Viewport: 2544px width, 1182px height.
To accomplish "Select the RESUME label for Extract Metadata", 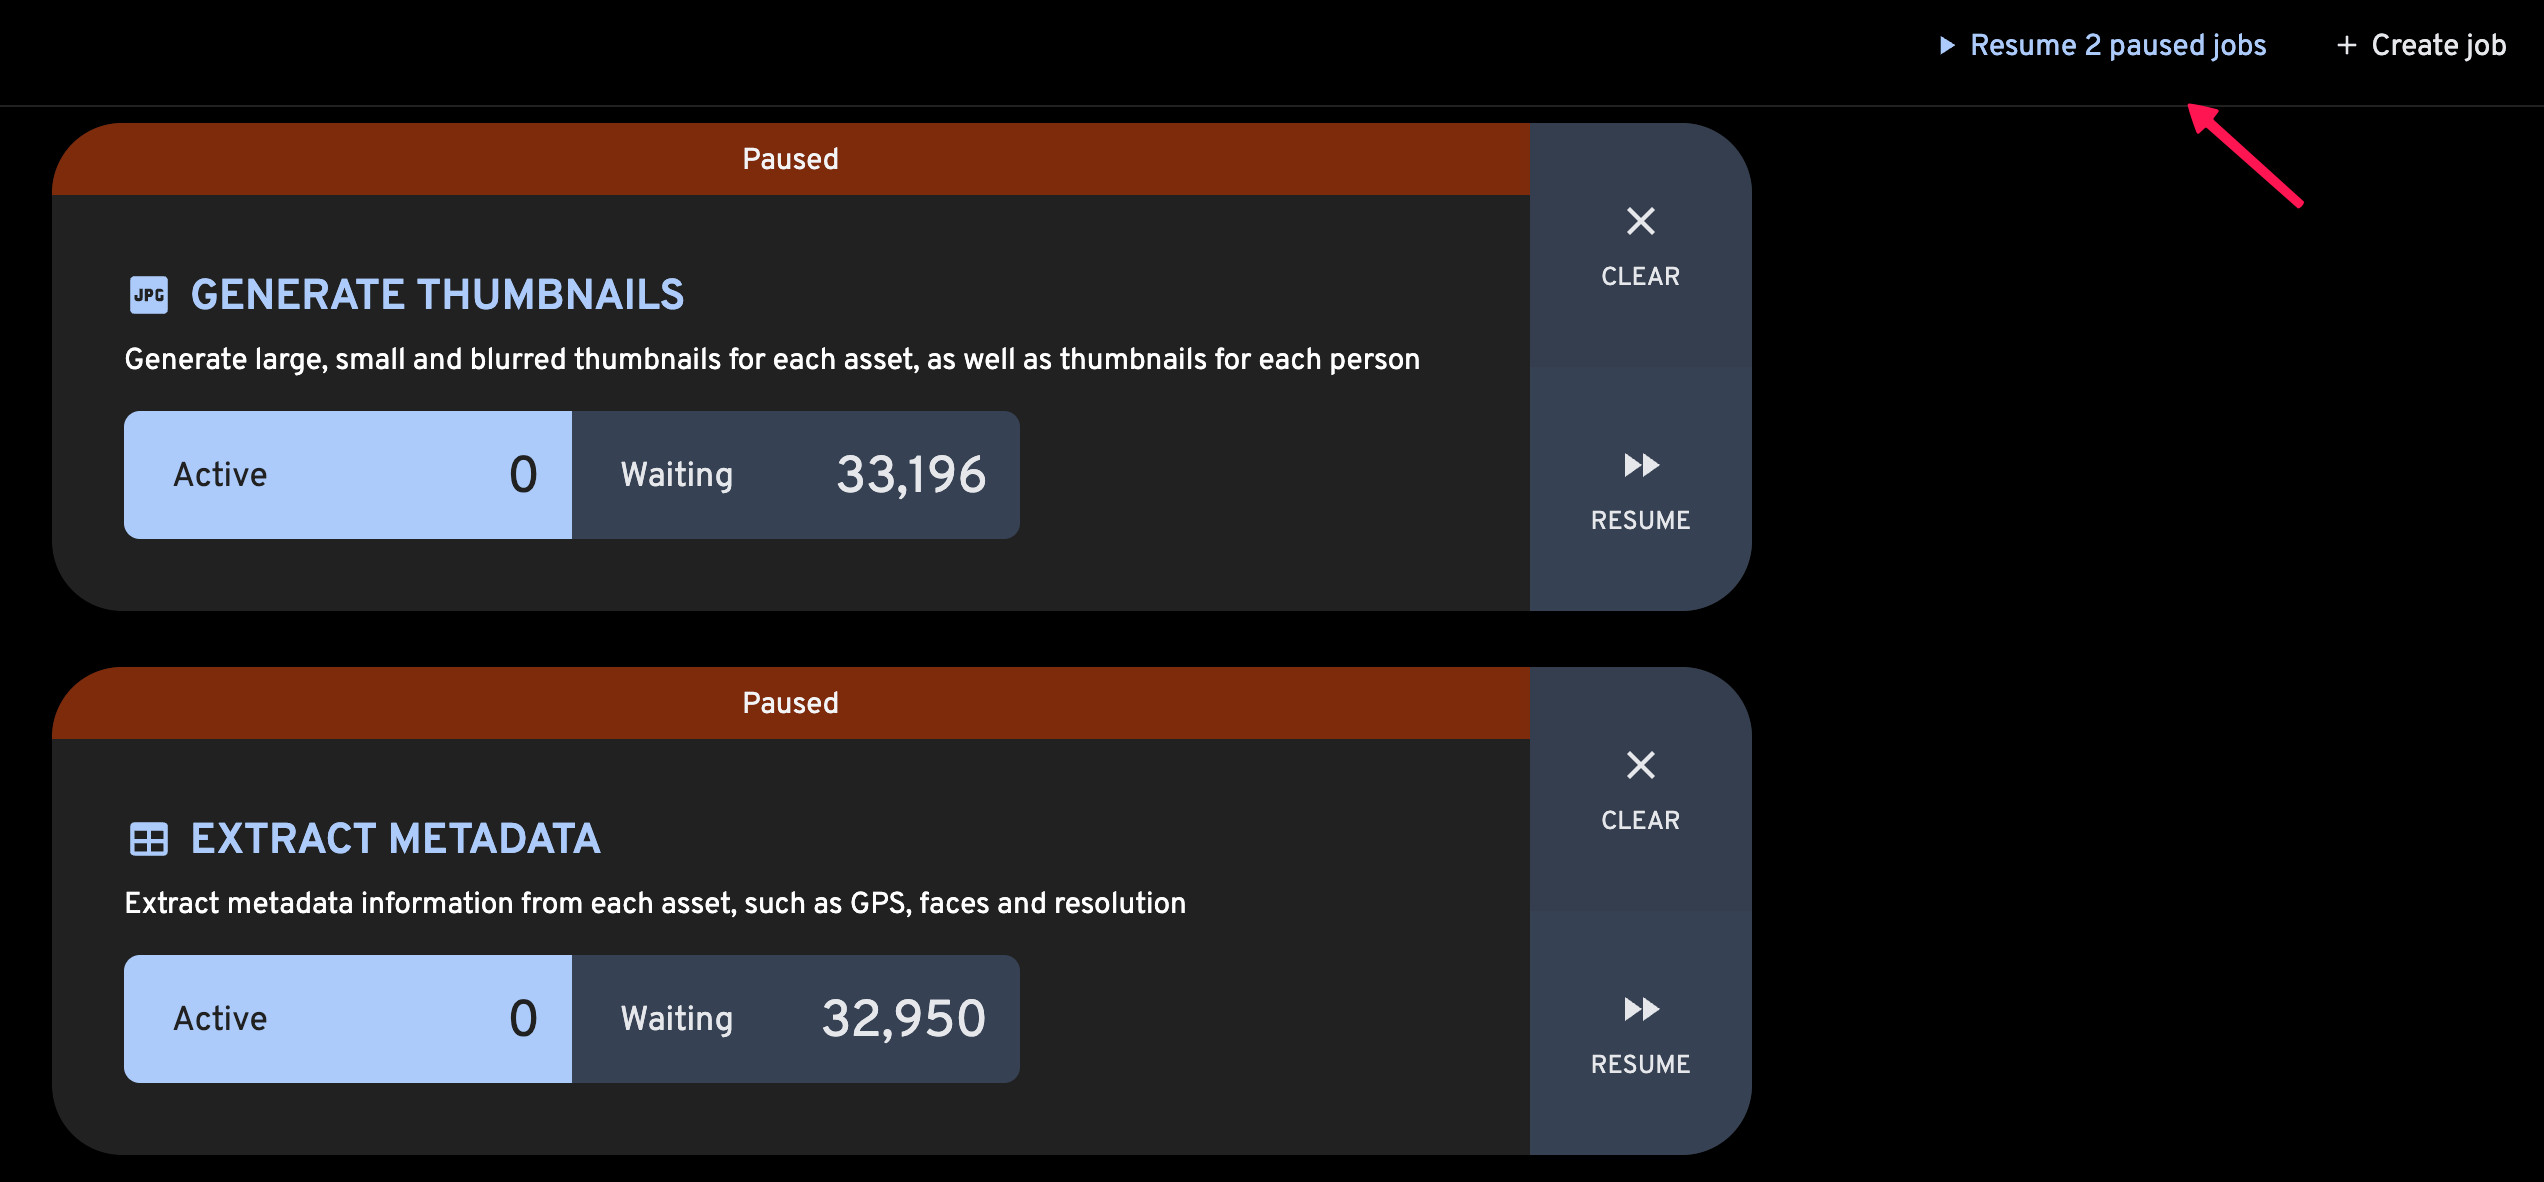I will [1640, 1064].
